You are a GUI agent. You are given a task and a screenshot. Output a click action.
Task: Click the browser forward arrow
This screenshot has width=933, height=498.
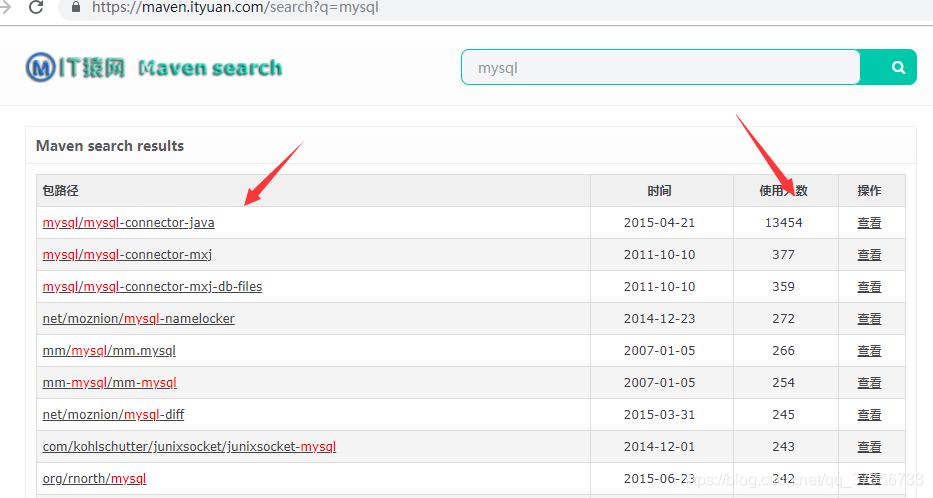[x=6, y=7]
